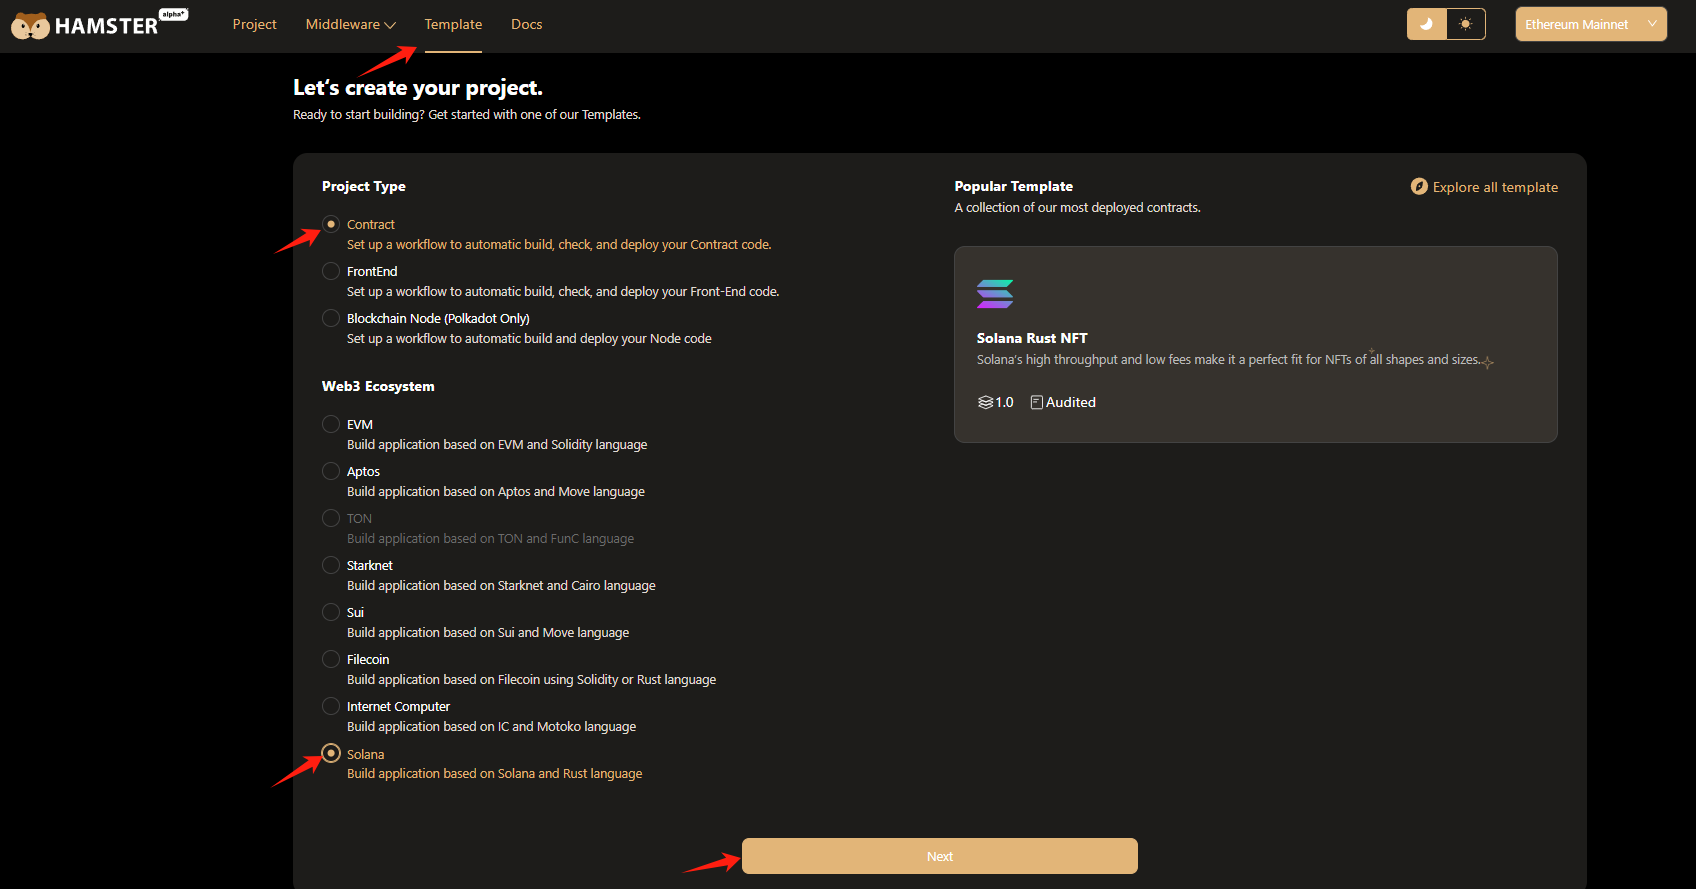
Task: Click 'Build application based on Starknet and Cairo language'
Action: [x=501, y=585]
